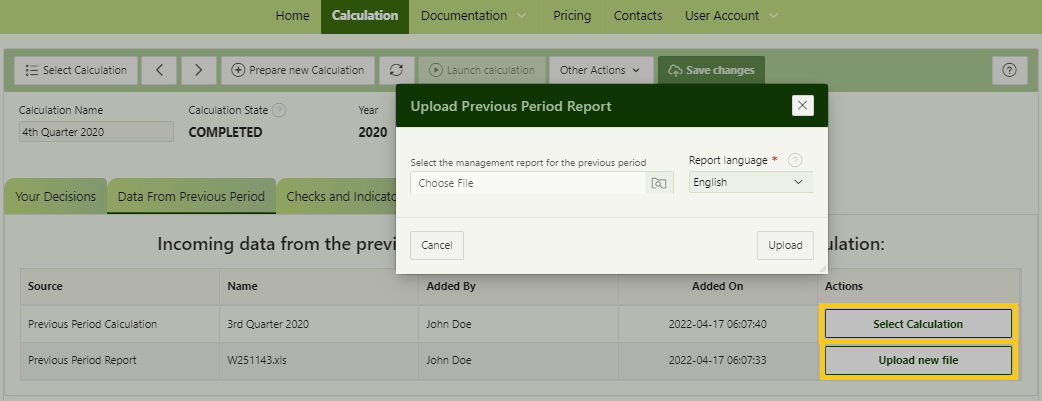
Task: Click Report language help icon
Action: (795, 160)
